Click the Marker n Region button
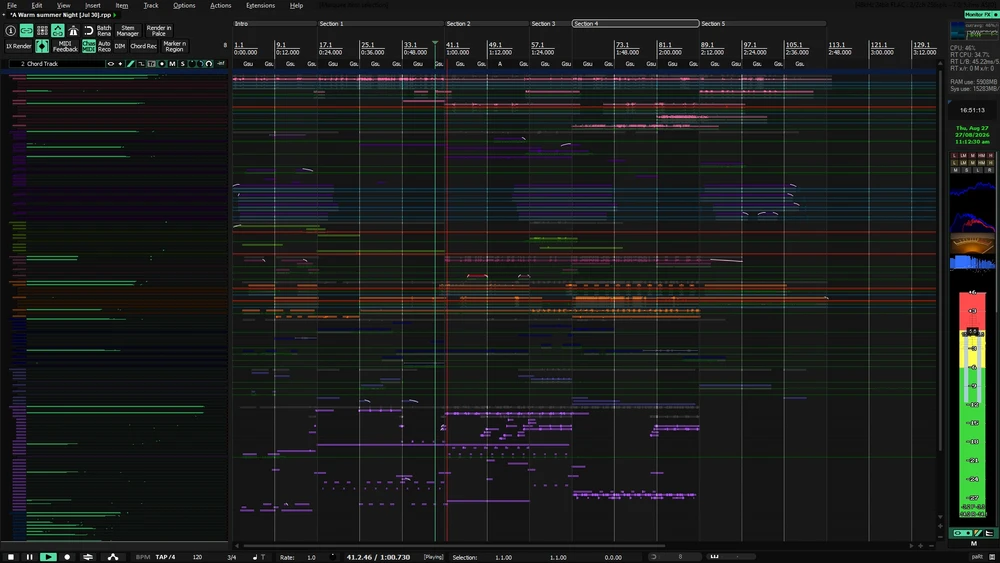 (x=174, y=46)
